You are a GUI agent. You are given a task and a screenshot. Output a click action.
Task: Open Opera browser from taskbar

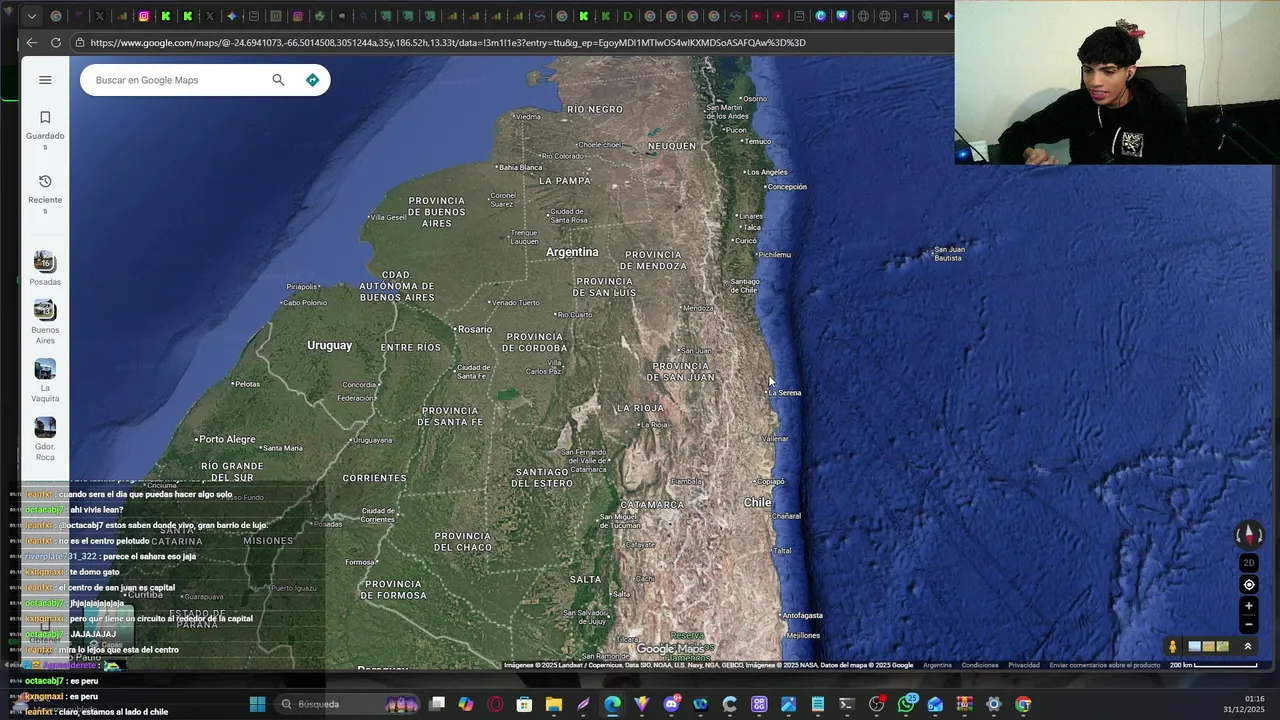click(x=494, y=704)
